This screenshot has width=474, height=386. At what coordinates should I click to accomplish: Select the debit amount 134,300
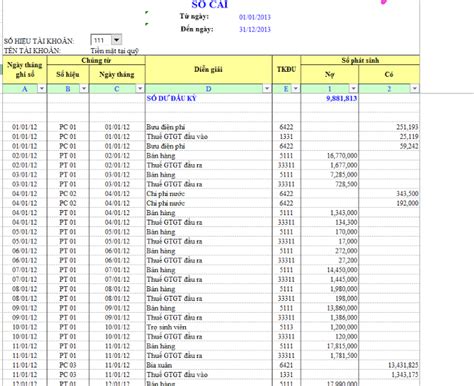(x=346, y=222)
